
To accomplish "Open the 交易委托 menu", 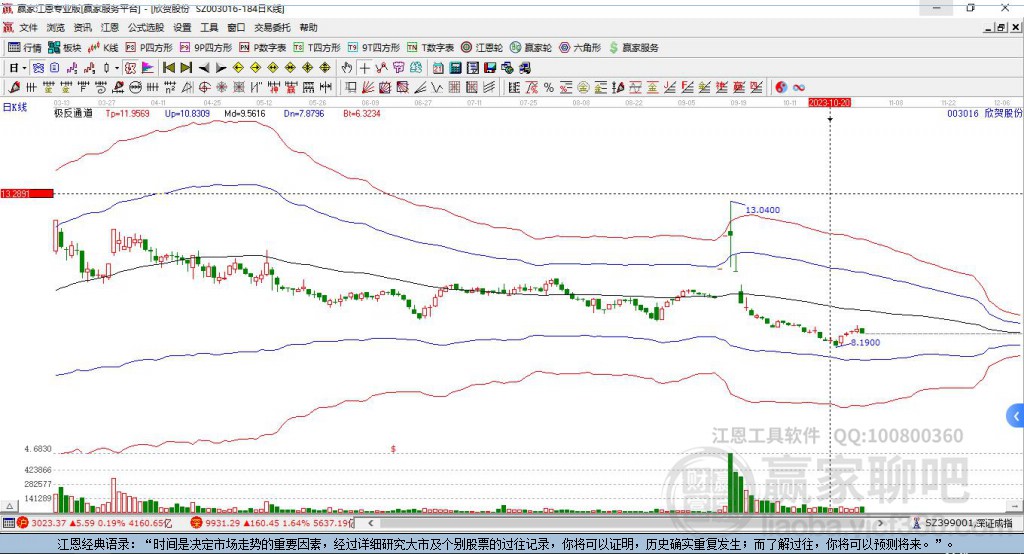I will [272, 27].
